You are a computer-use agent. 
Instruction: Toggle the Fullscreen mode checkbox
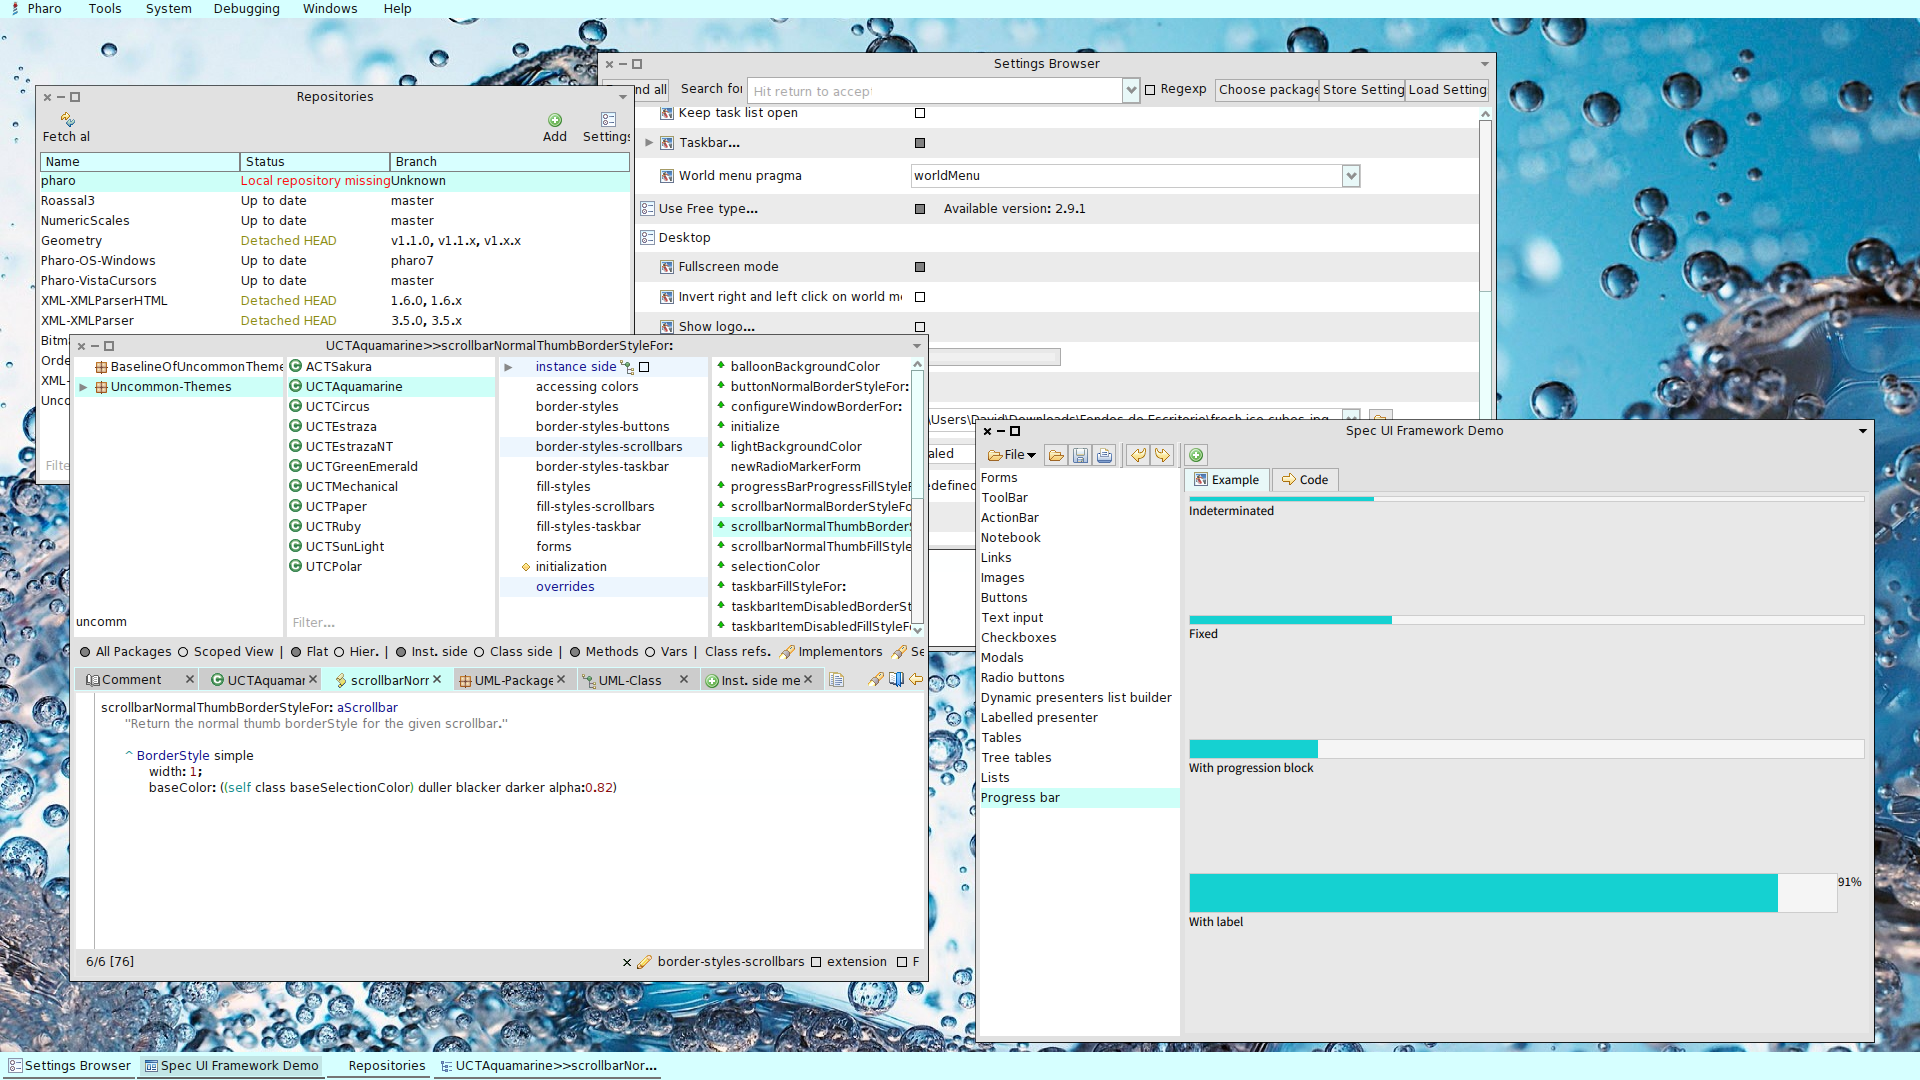tap(920, 267)
